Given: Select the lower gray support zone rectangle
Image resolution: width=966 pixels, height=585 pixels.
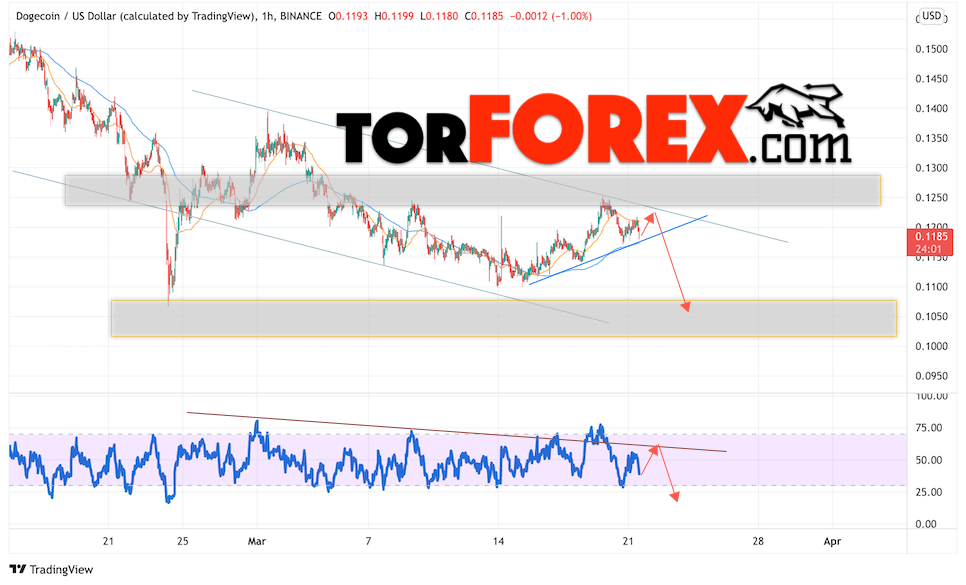Looking at the screenshot, I should tap(503, 318).
